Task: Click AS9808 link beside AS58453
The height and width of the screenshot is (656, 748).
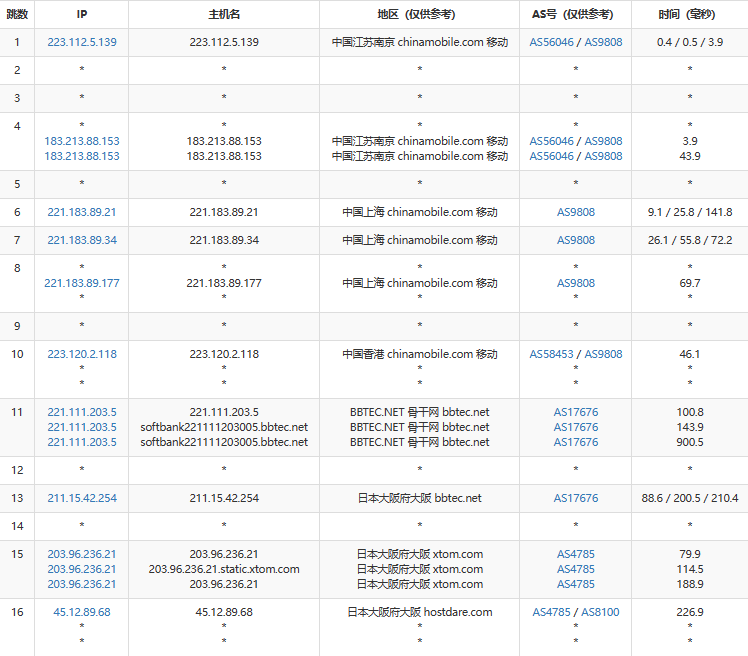Action: point(603,354)
